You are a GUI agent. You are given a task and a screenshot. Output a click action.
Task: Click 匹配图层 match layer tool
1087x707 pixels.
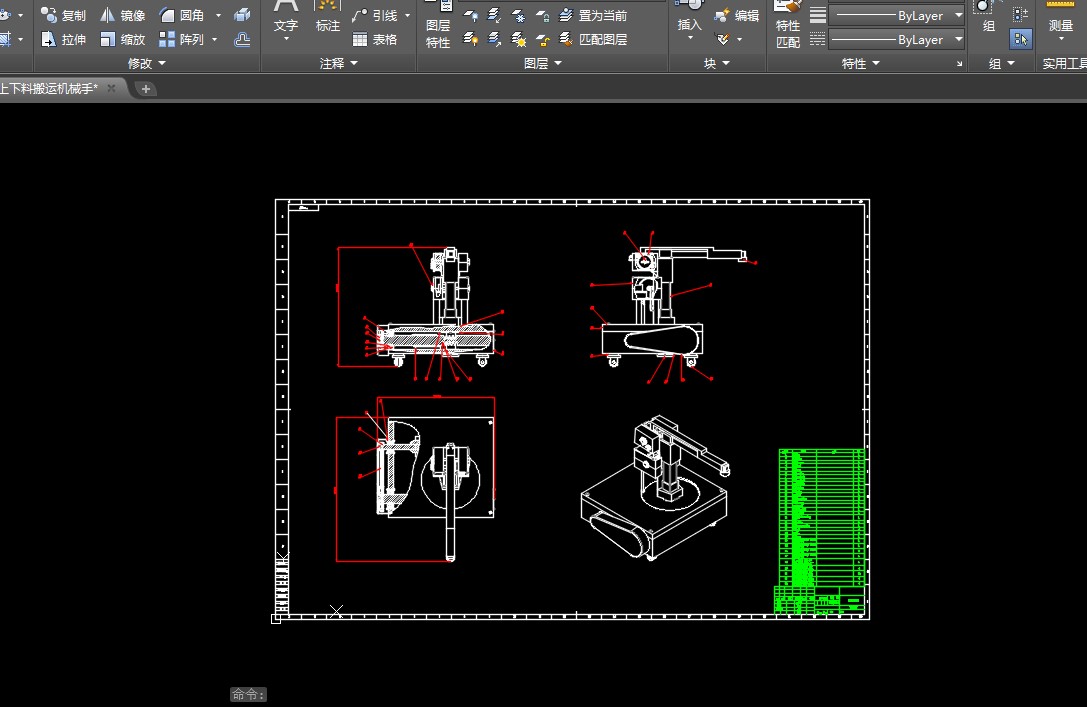593,40
